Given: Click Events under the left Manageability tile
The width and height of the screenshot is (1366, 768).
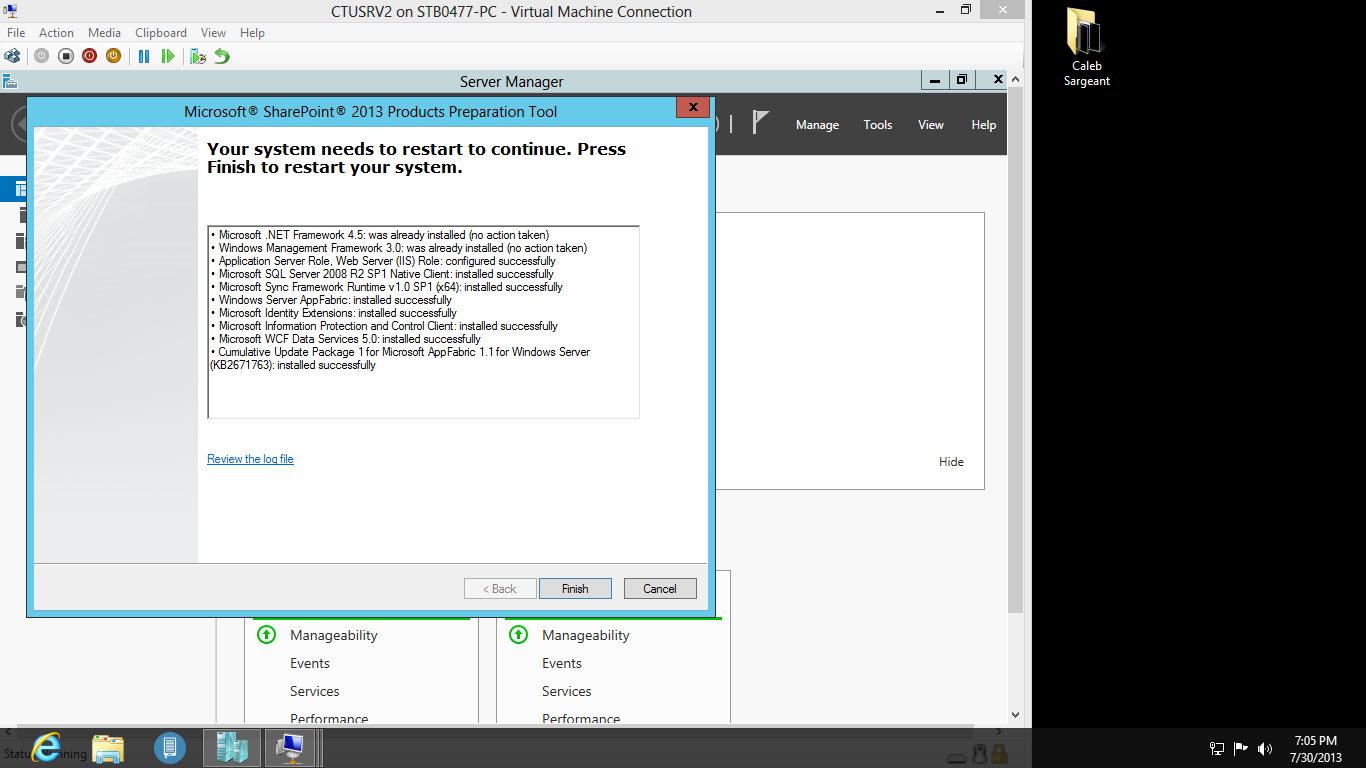Looking at the screenshot, I should [x=310, y=663].
